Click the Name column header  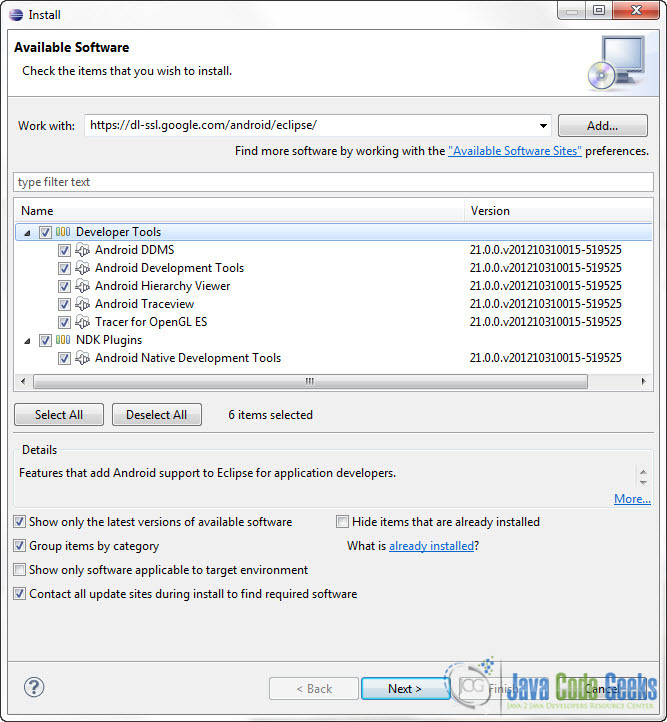(239, 211)
